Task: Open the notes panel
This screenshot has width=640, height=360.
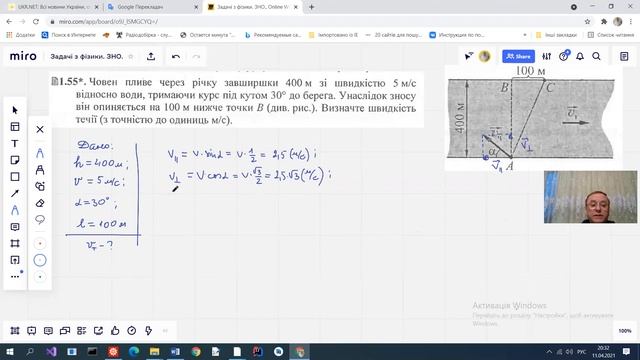Action: [624, 56]
